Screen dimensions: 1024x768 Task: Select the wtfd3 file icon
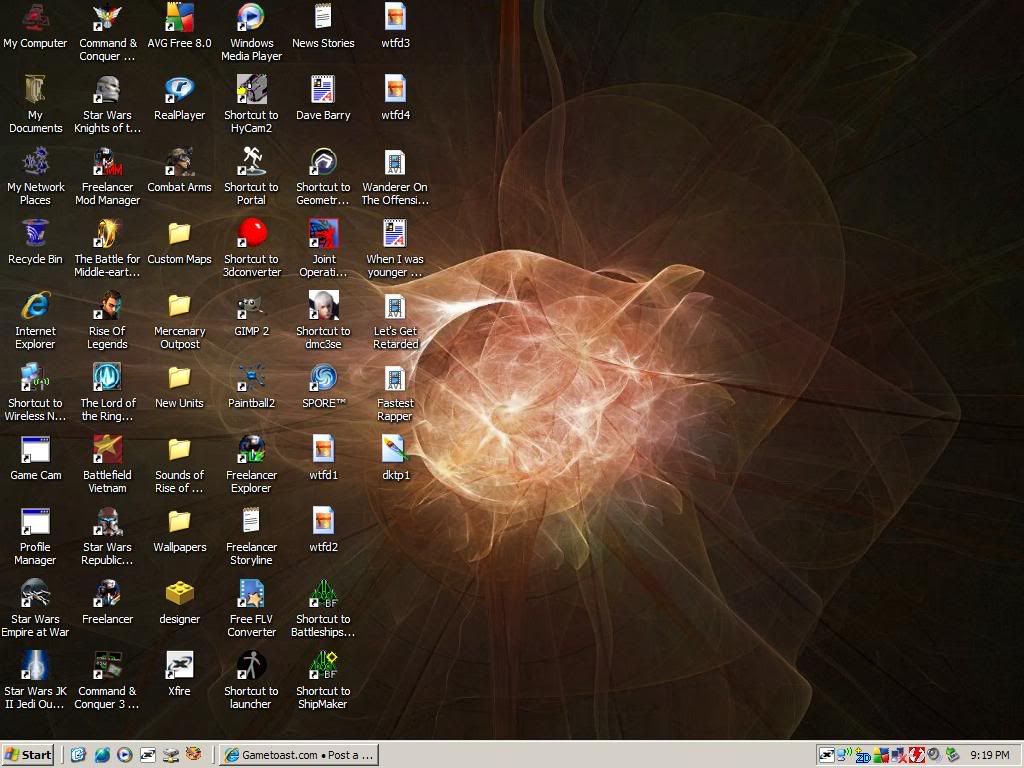[x=394, y=18]
